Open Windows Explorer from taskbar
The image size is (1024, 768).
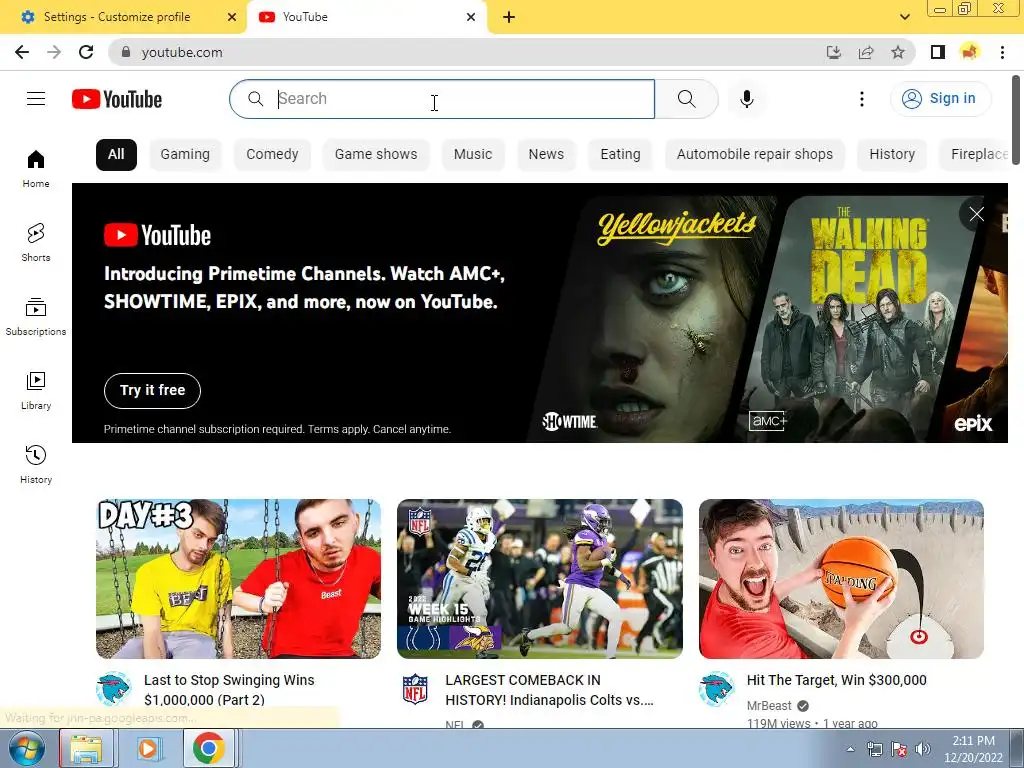tap(87, 748)
